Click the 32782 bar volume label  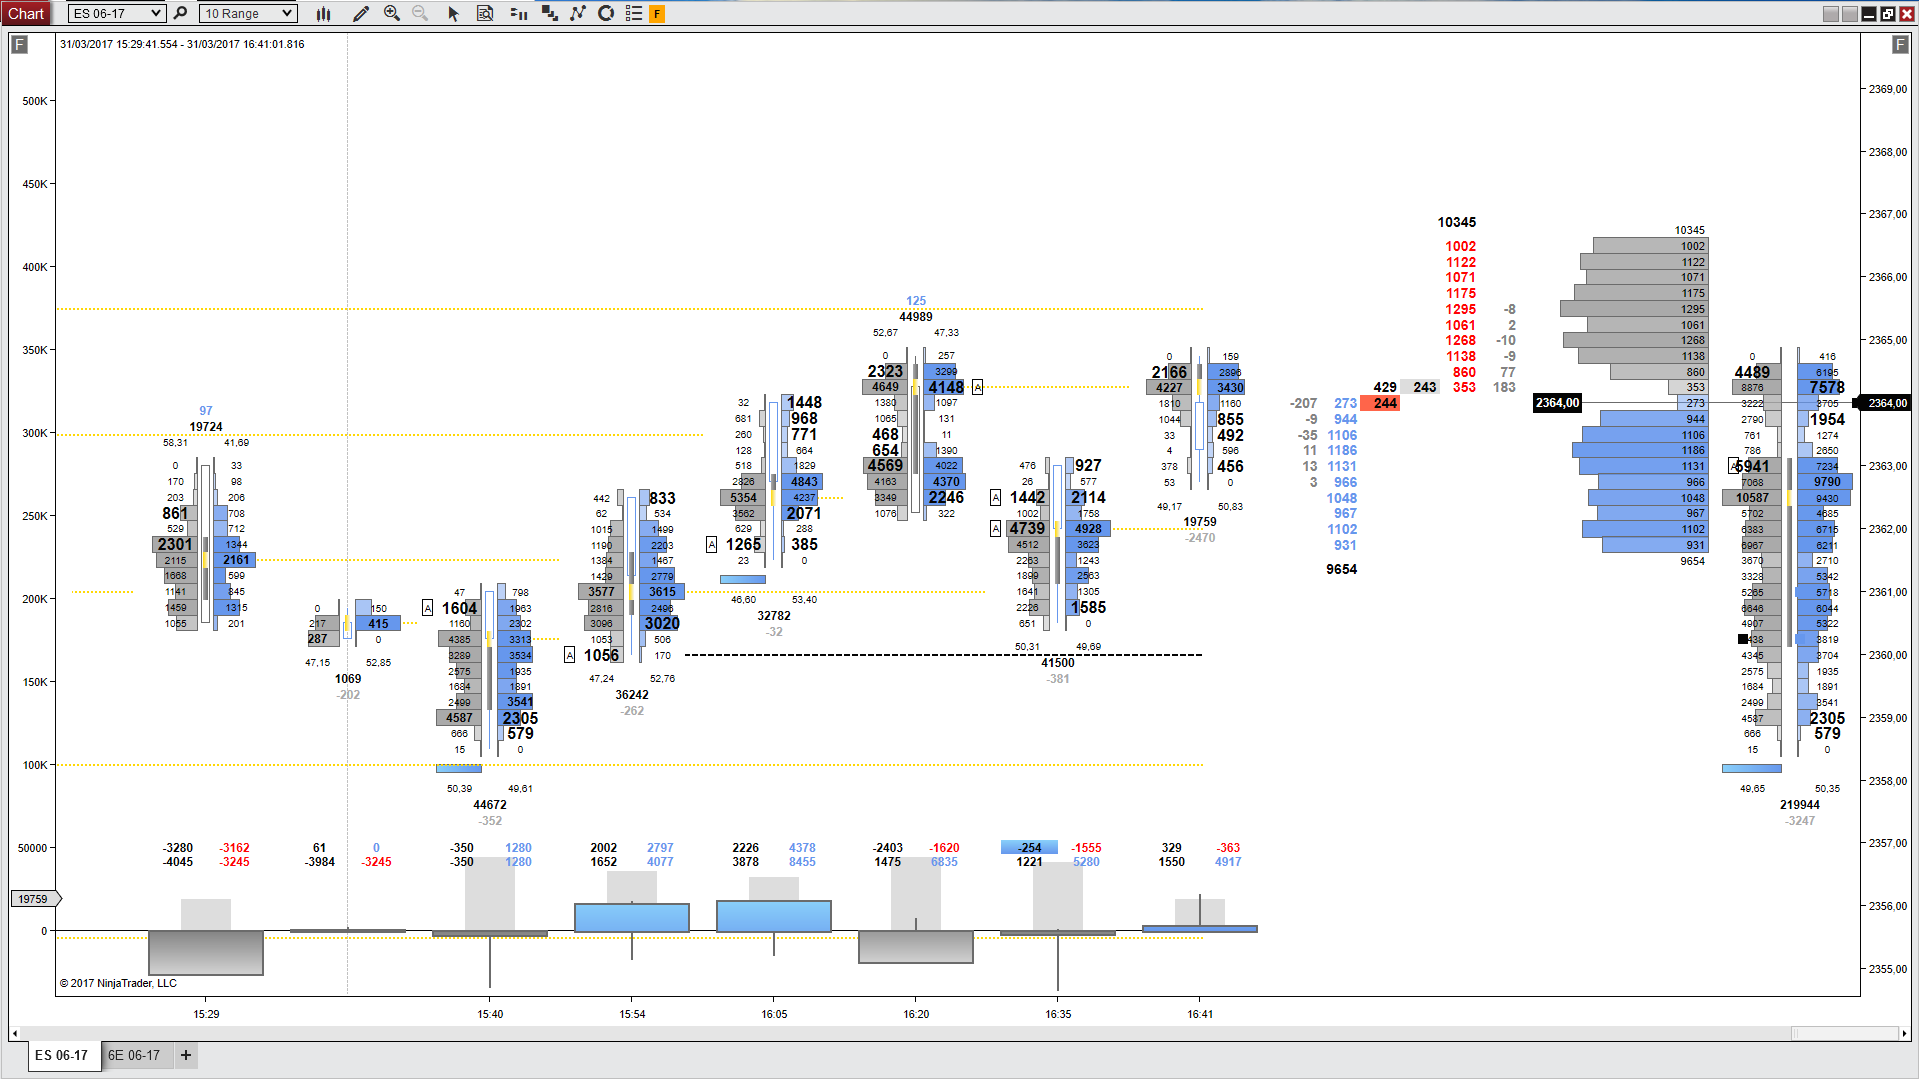pos(773,616)
